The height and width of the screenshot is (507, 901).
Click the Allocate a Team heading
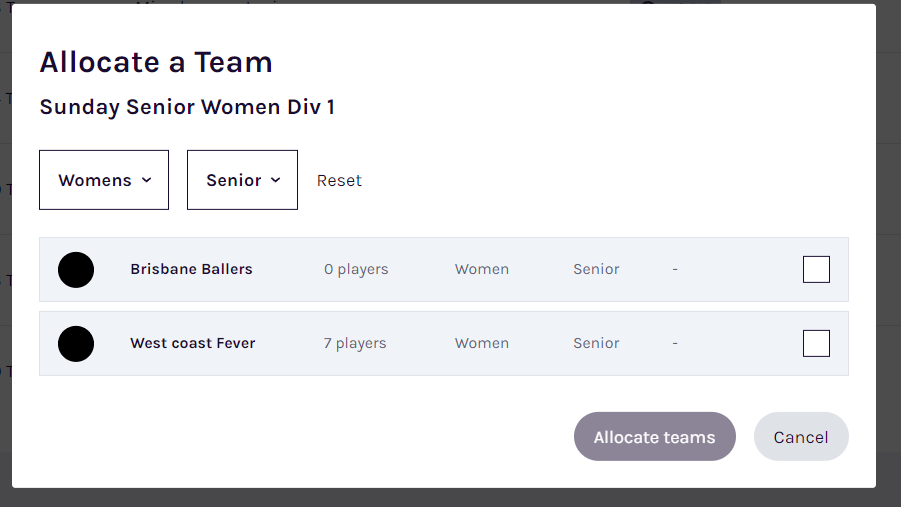(156, 62)
